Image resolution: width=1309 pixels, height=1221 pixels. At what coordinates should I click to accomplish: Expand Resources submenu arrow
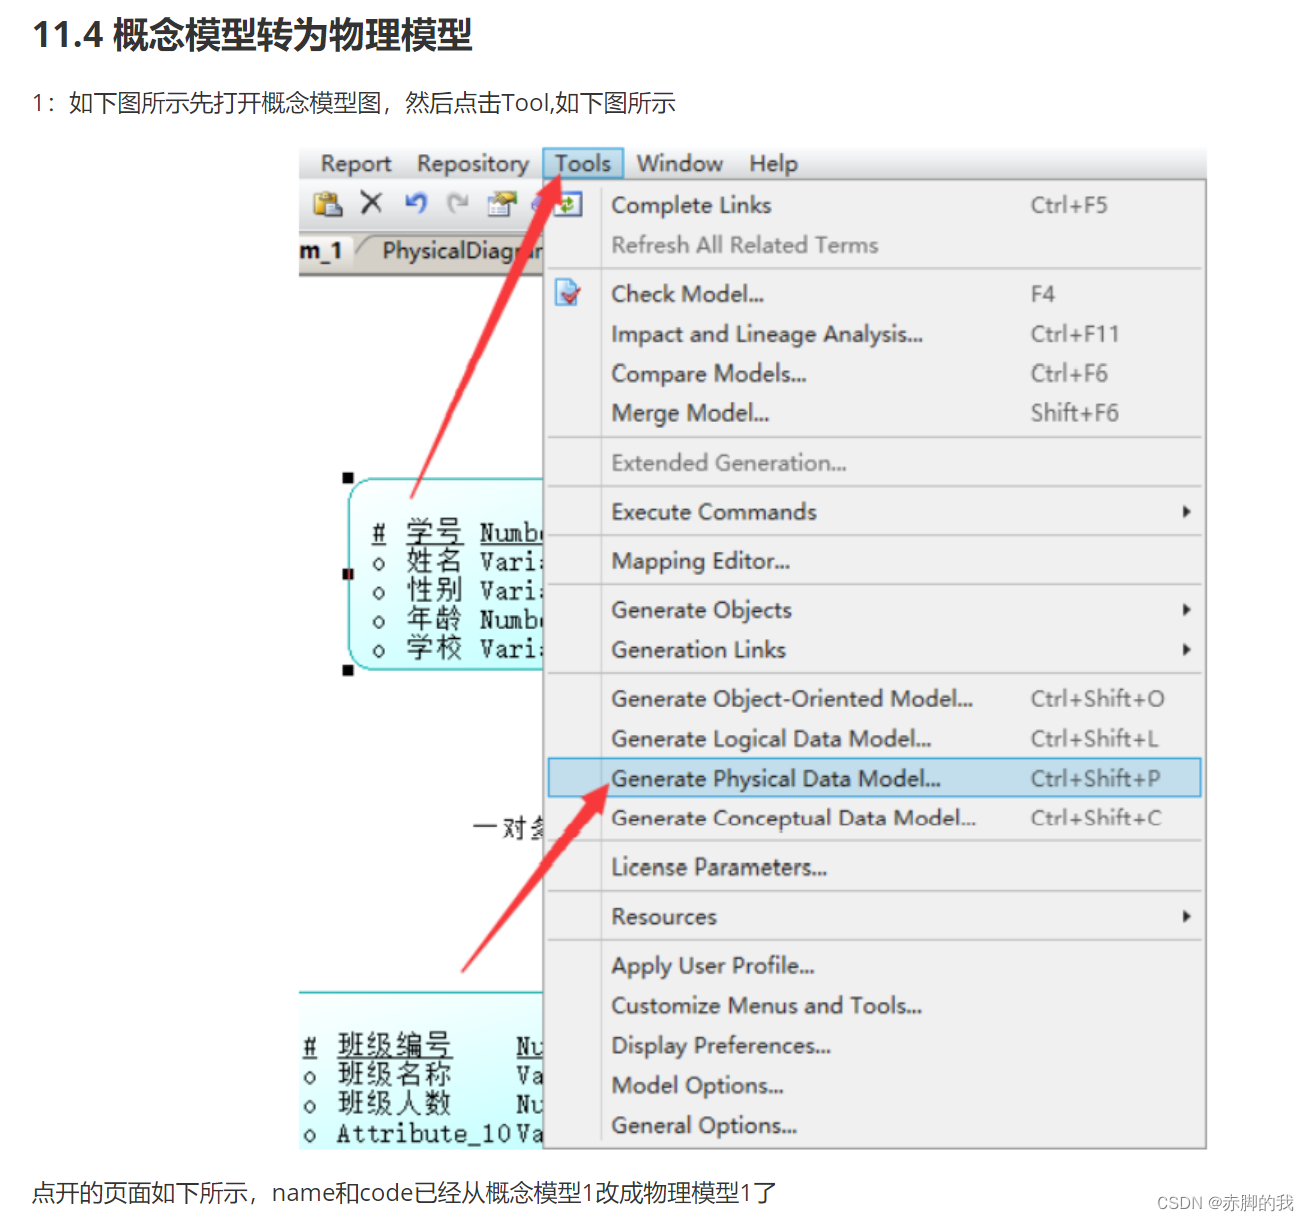click(1186, 917)
